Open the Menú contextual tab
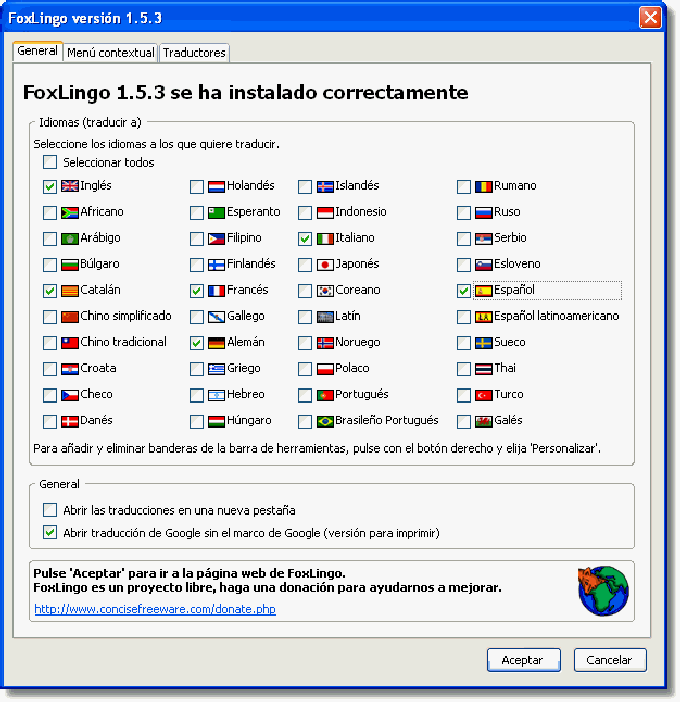The image size is (680, 702). 111,53
